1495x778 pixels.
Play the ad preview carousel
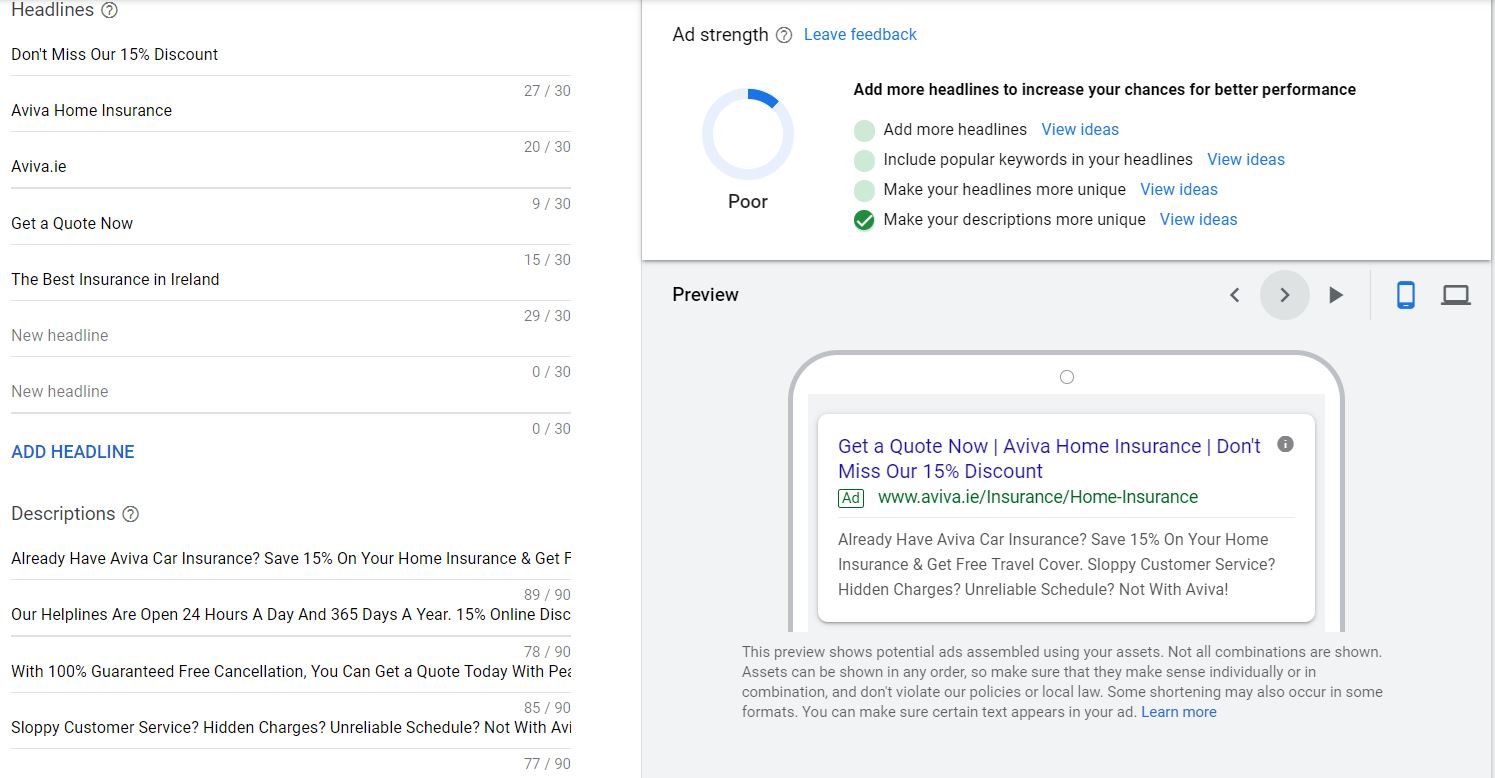coord(1337,294)
